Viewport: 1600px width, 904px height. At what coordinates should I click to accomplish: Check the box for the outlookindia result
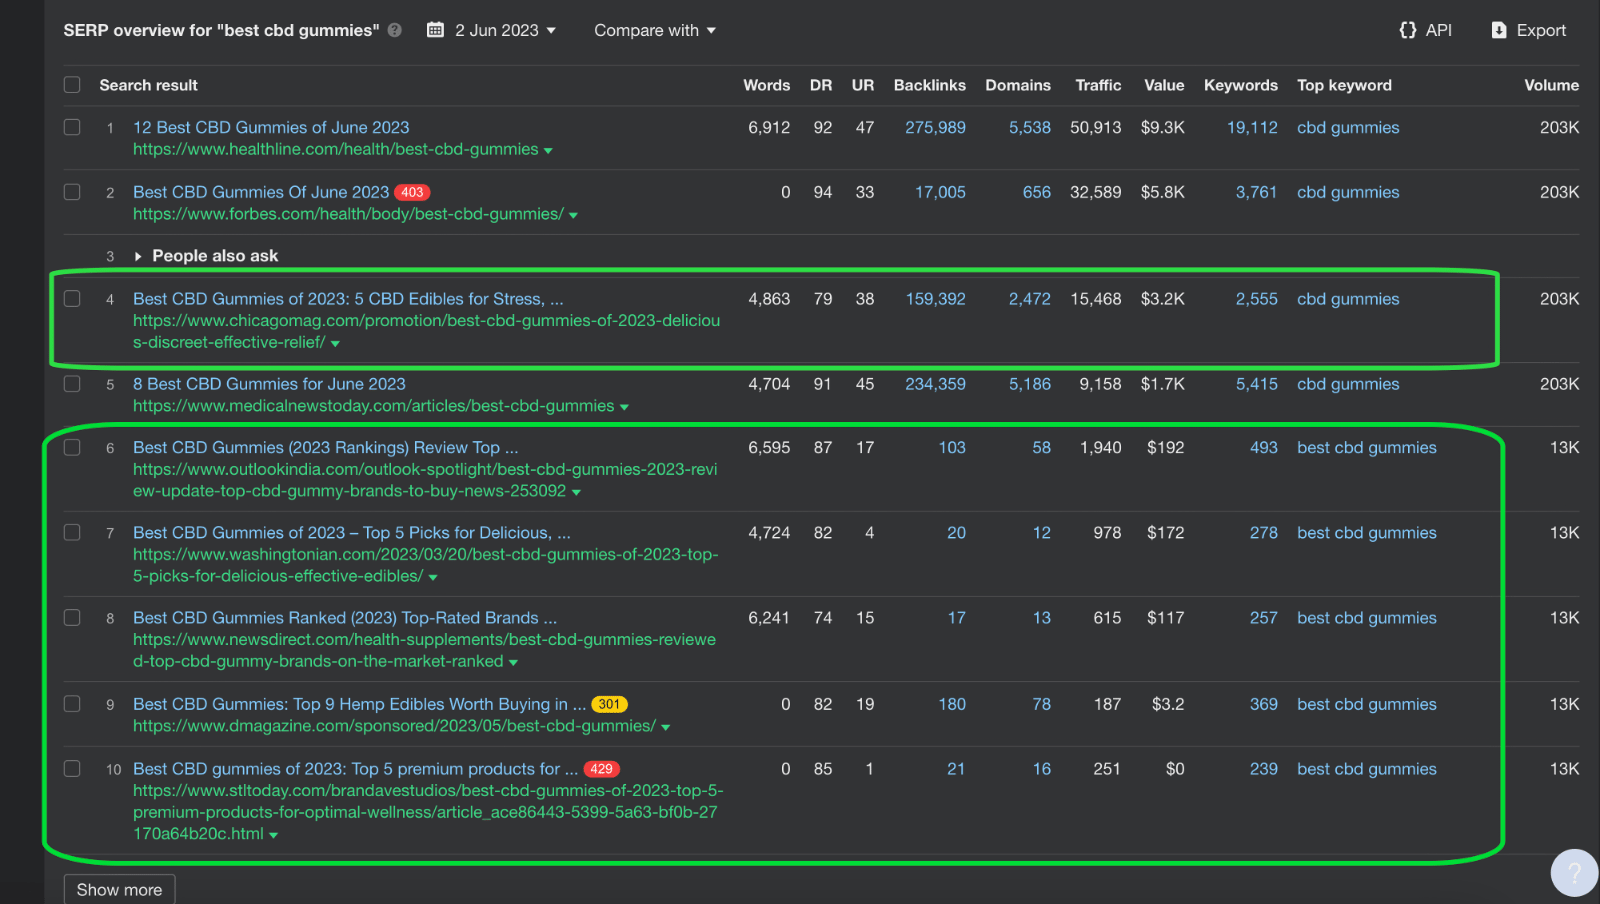72,447
